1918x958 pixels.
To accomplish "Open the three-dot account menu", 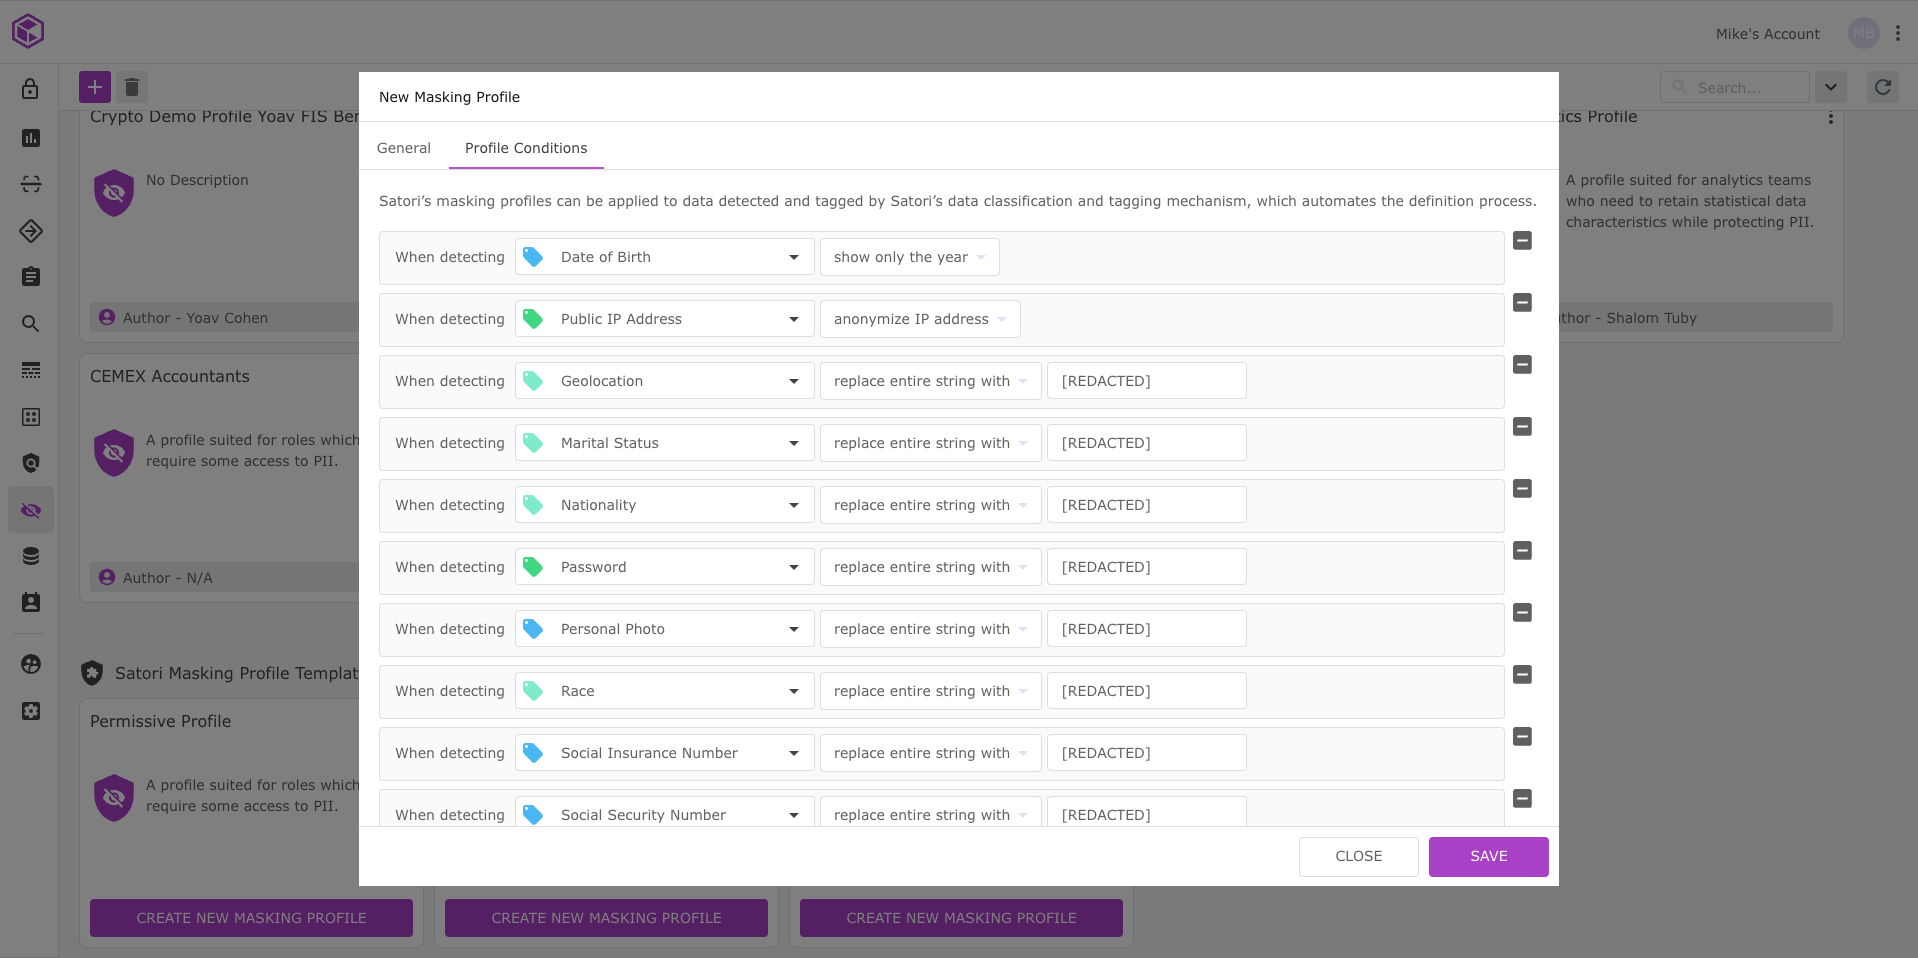I will click(1897, 33).
